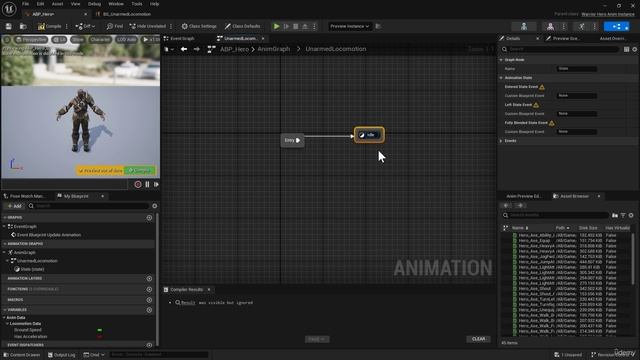
Task: Select the blue Animation Blueprint mode icon
Action: coord(616,27)
